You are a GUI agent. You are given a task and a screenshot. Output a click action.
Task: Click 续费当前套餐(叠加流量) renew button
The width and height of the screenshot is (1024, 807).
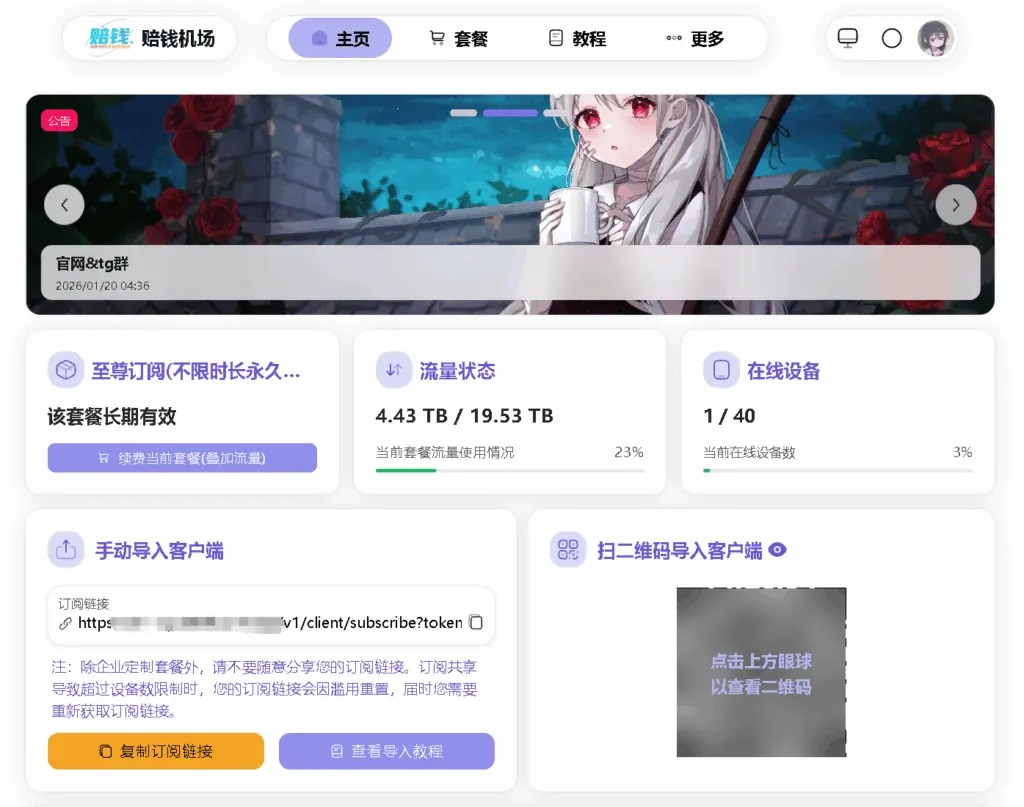point(182,458)
